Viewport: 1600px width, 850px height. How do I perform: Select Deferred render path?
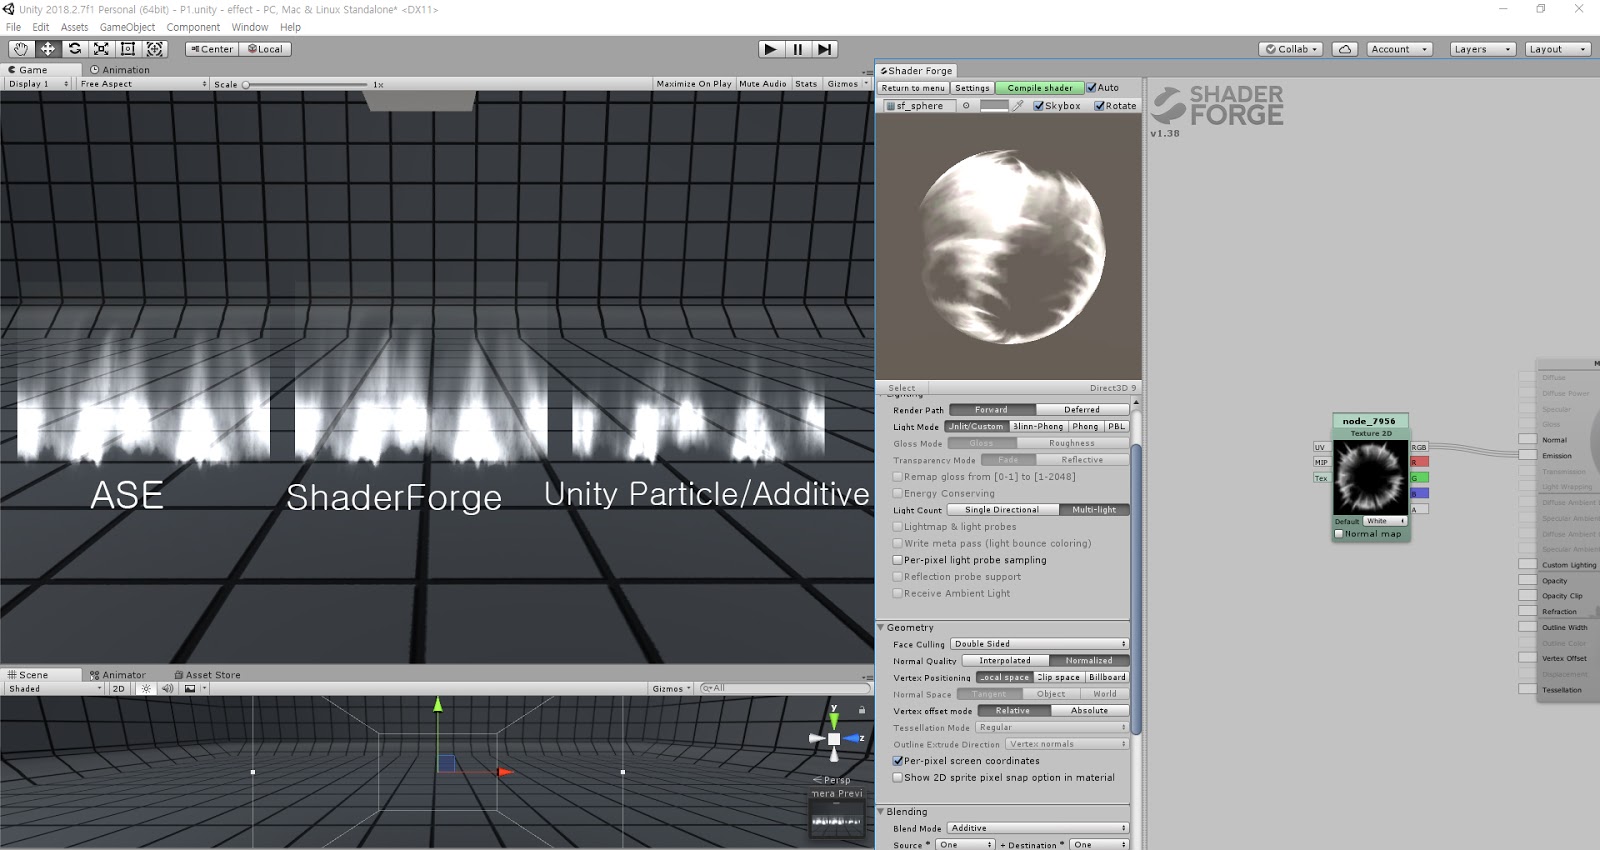1082,410
